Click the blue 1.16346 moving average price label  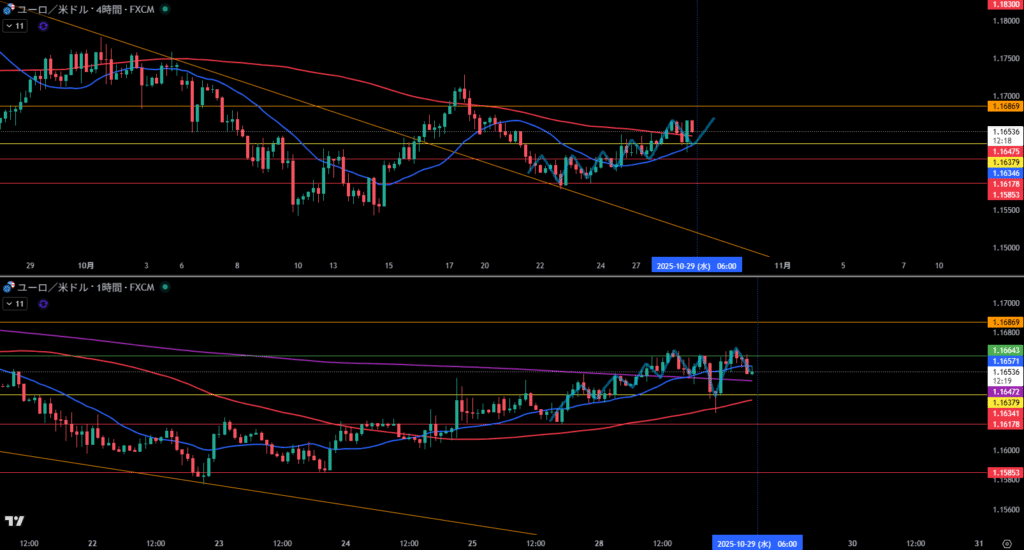tap(1004, 172)
